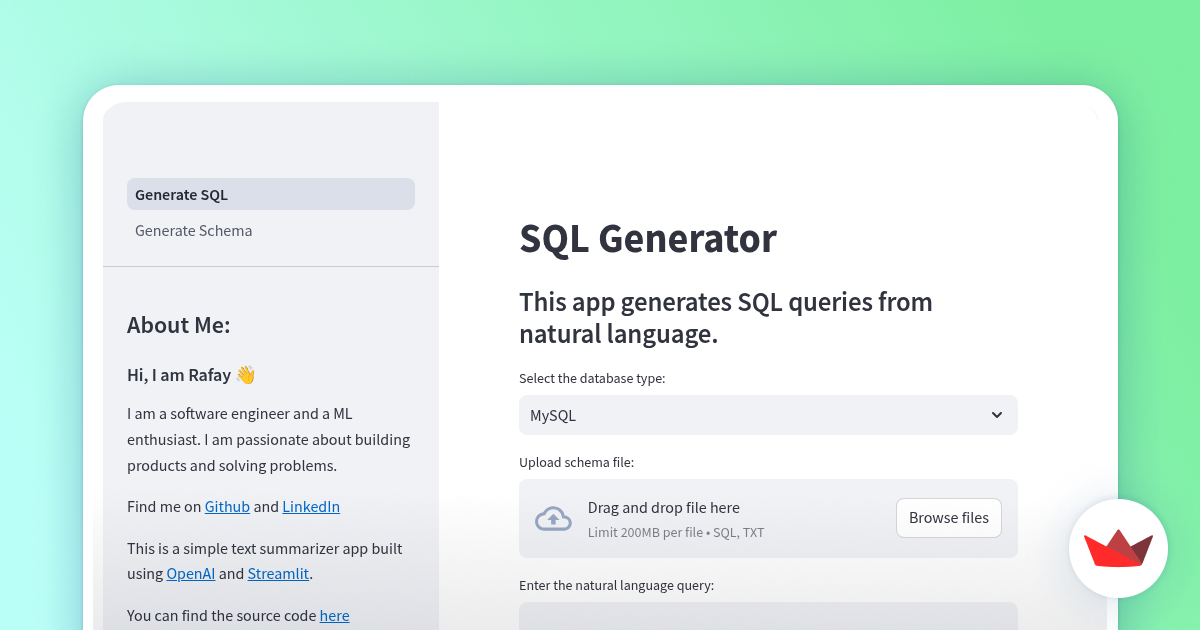
Task: Open the database type dropdown showing MySQL
Action: click(x=768, y=414)
